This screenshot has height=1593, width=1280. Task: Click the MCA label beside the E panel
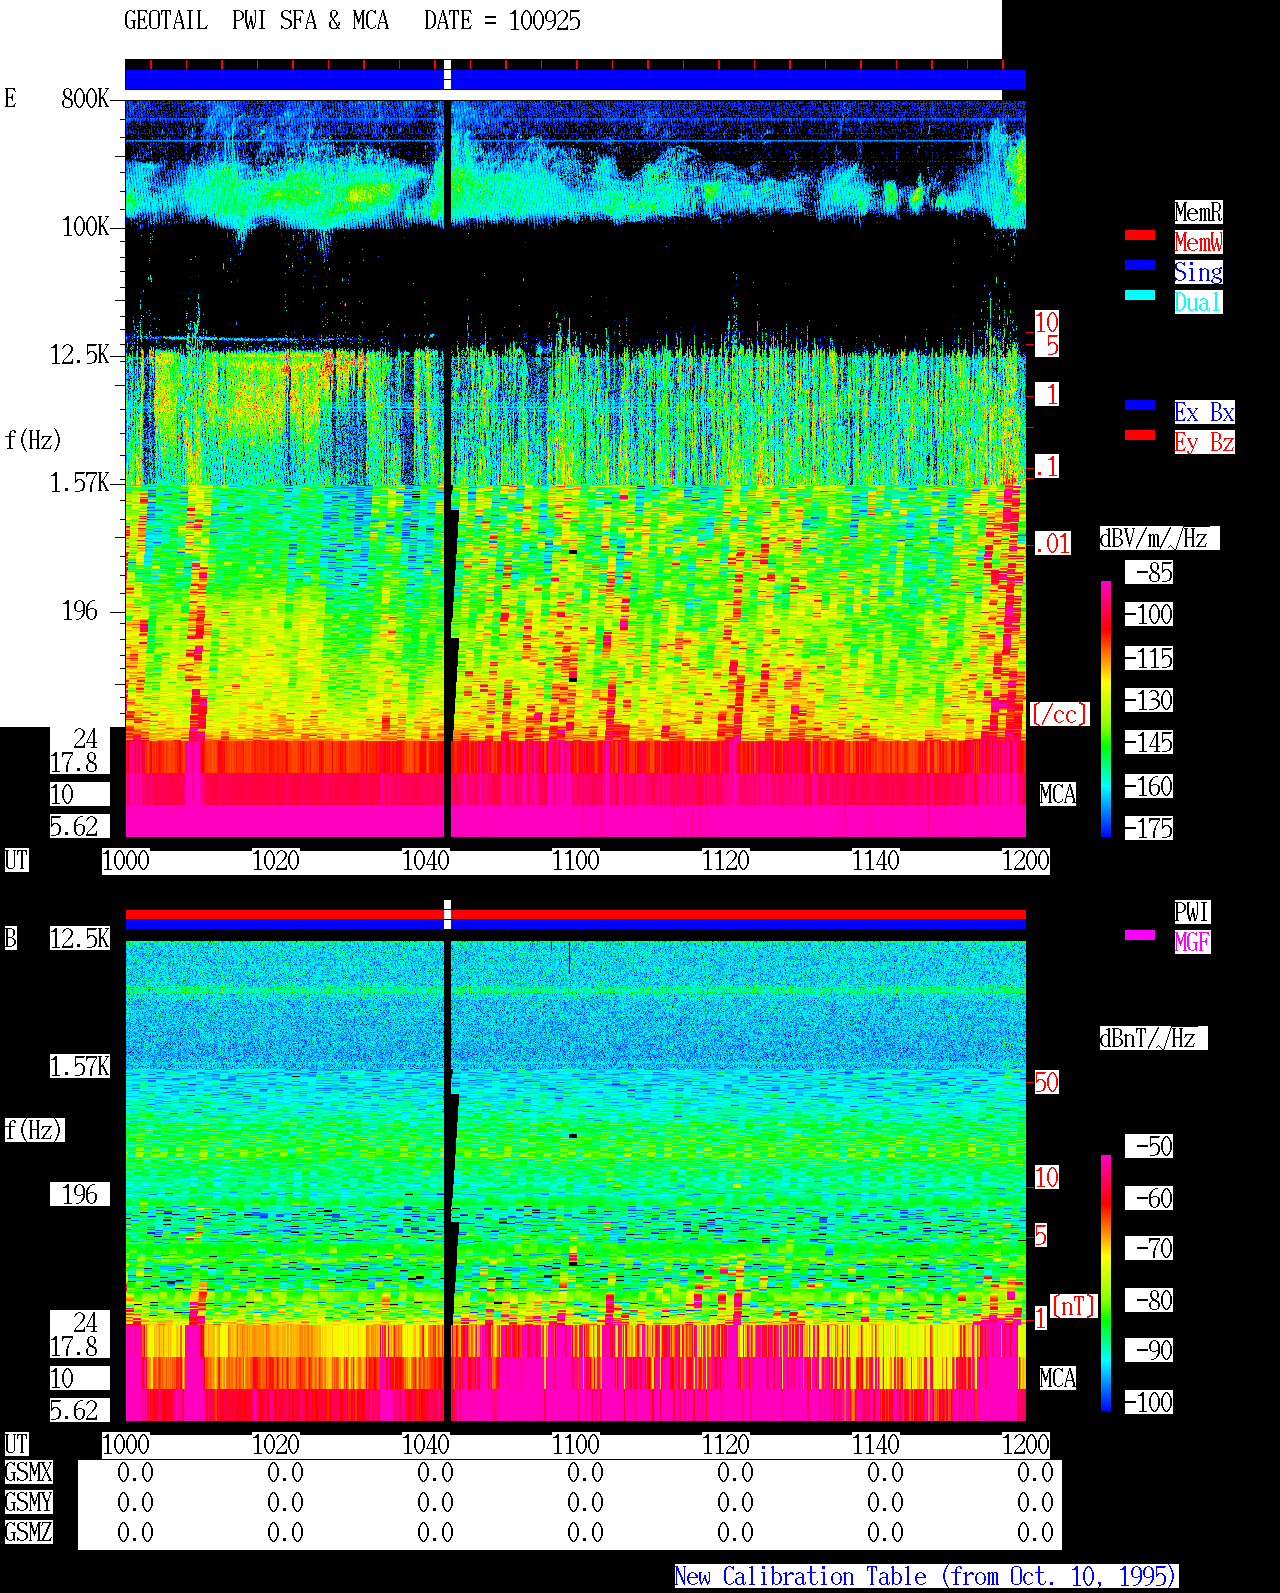1058,795
